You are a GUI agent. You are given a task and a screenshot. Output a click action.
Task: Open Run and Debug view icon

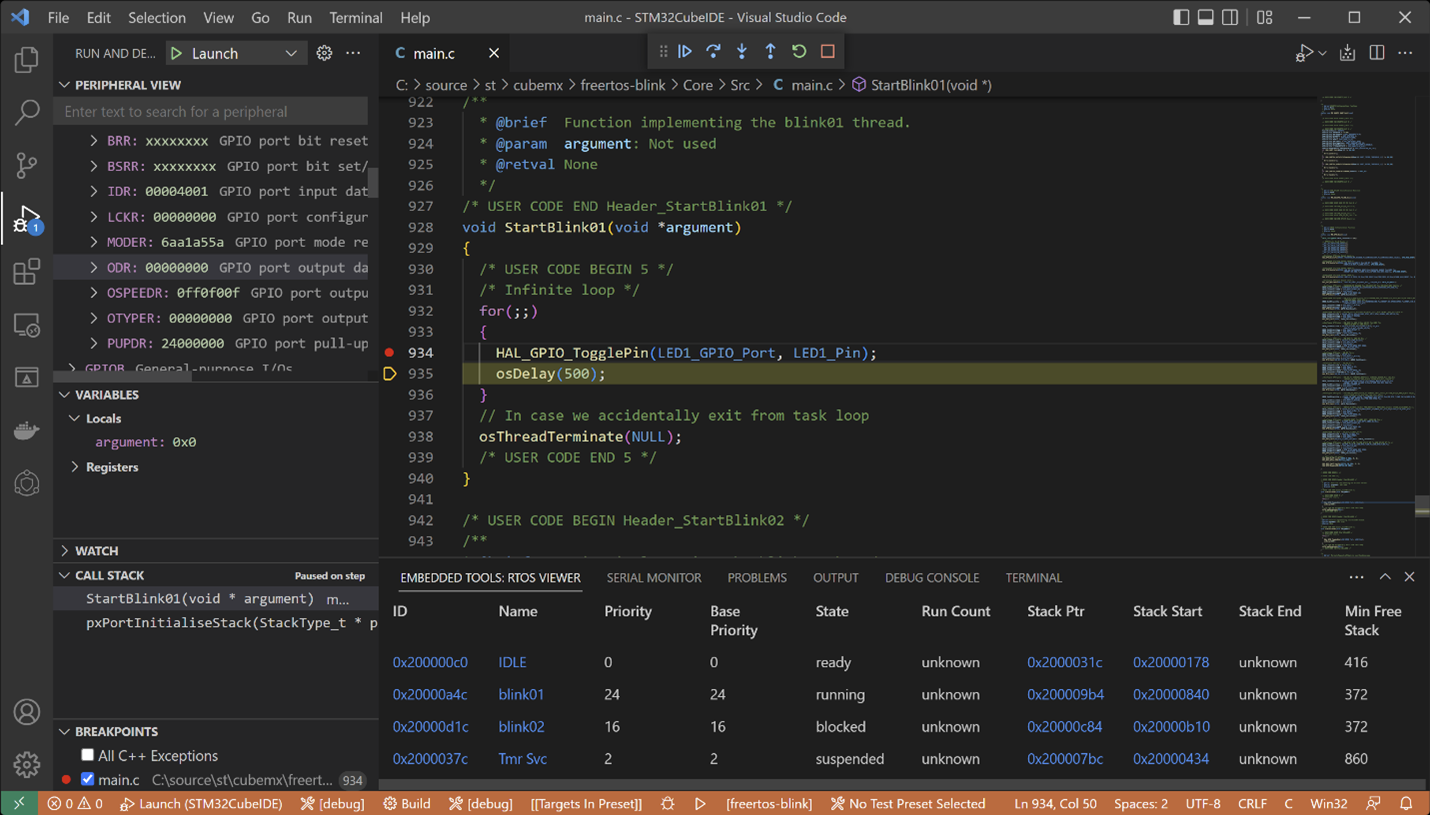[x=27, y=219]
